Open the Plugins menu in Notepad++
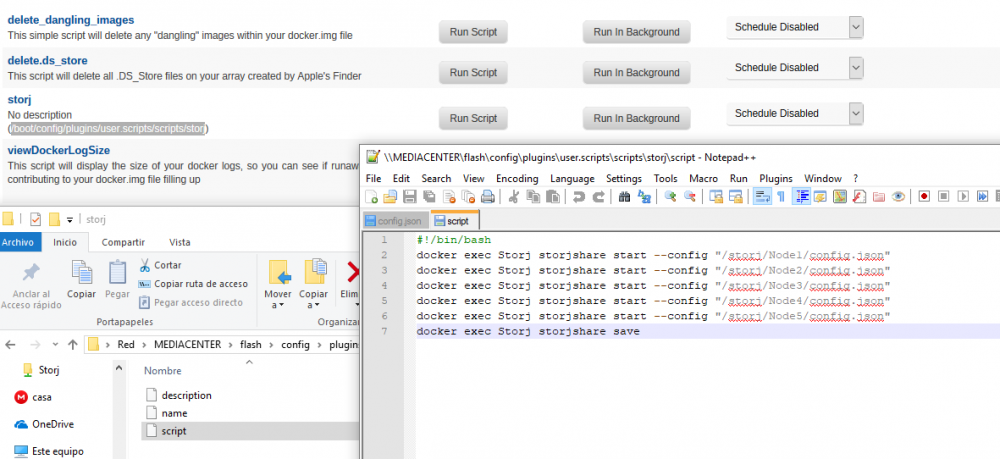1000x459 pixels. pyautogui.click(x=776, y=178)
